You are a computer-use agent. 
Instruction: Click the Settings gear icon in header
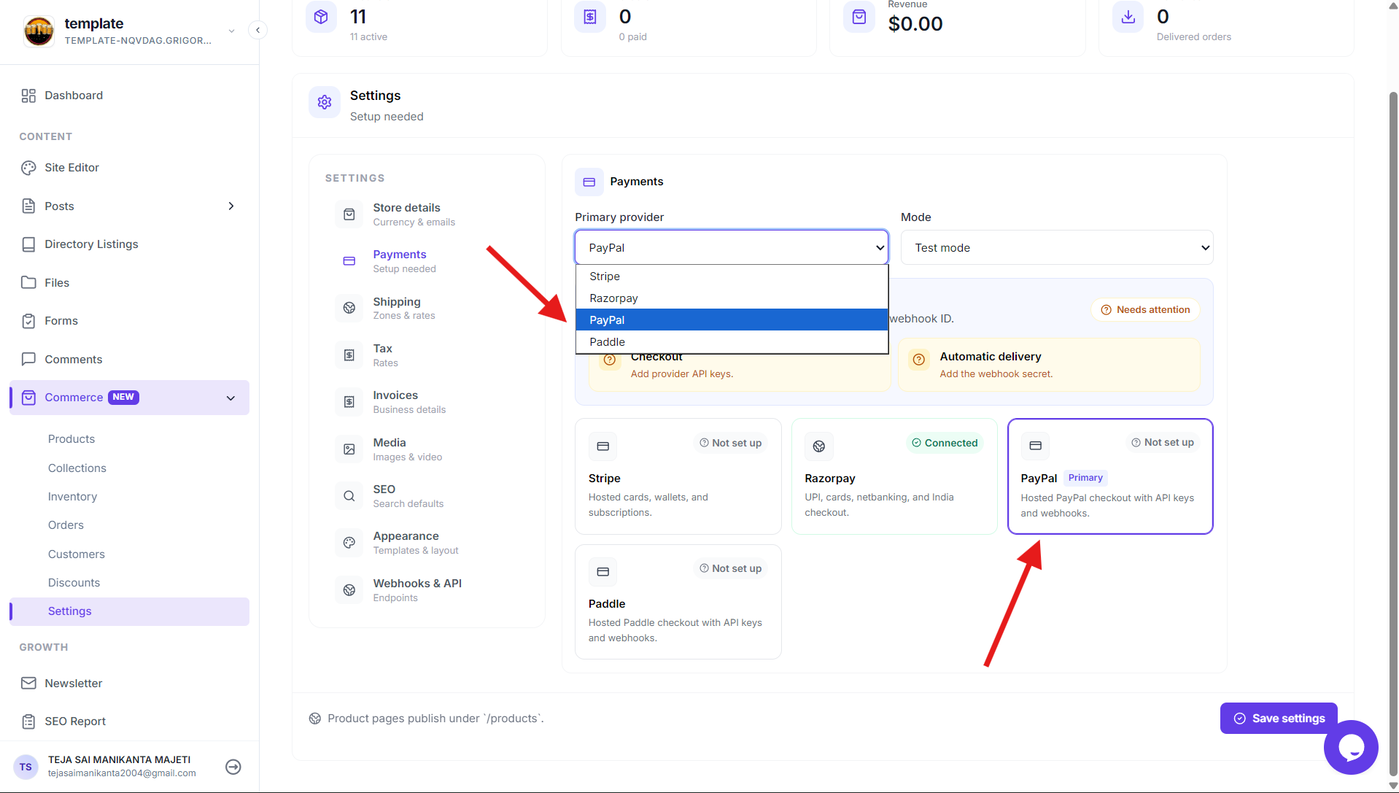click(x=324, y=102)
